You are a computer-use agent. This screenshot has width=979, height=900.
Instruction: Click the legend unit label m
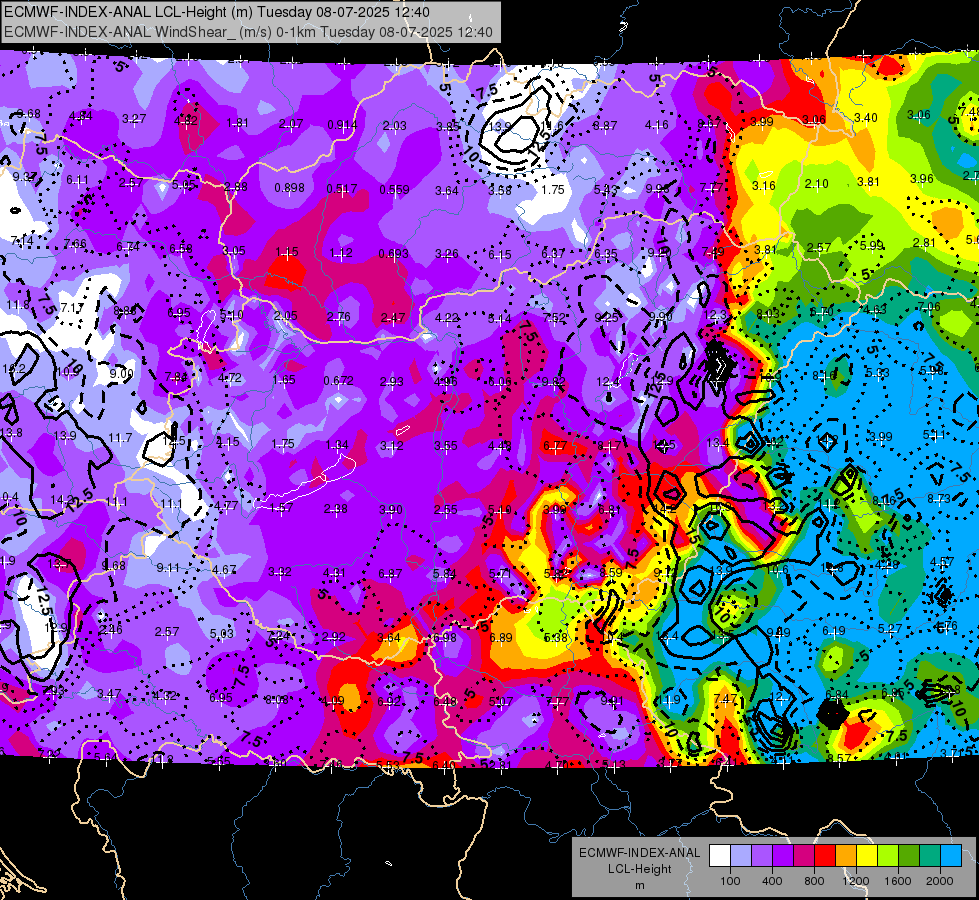tap(640, 886)
